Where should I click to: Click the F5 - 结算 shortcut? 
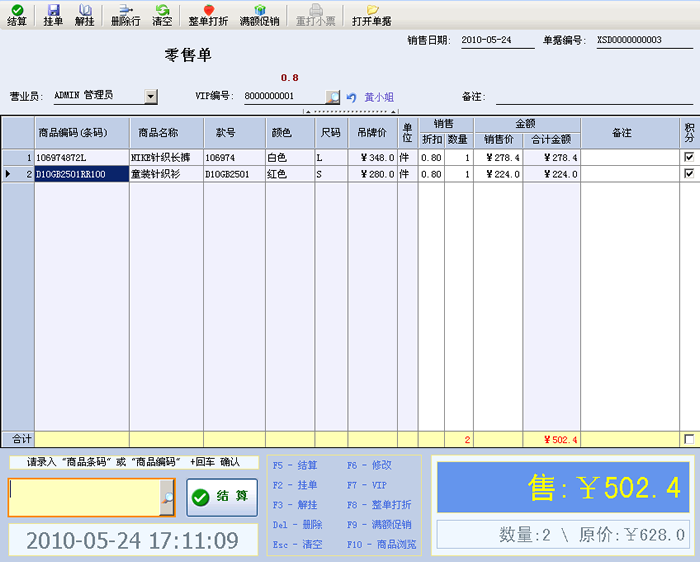click(295, 465)
